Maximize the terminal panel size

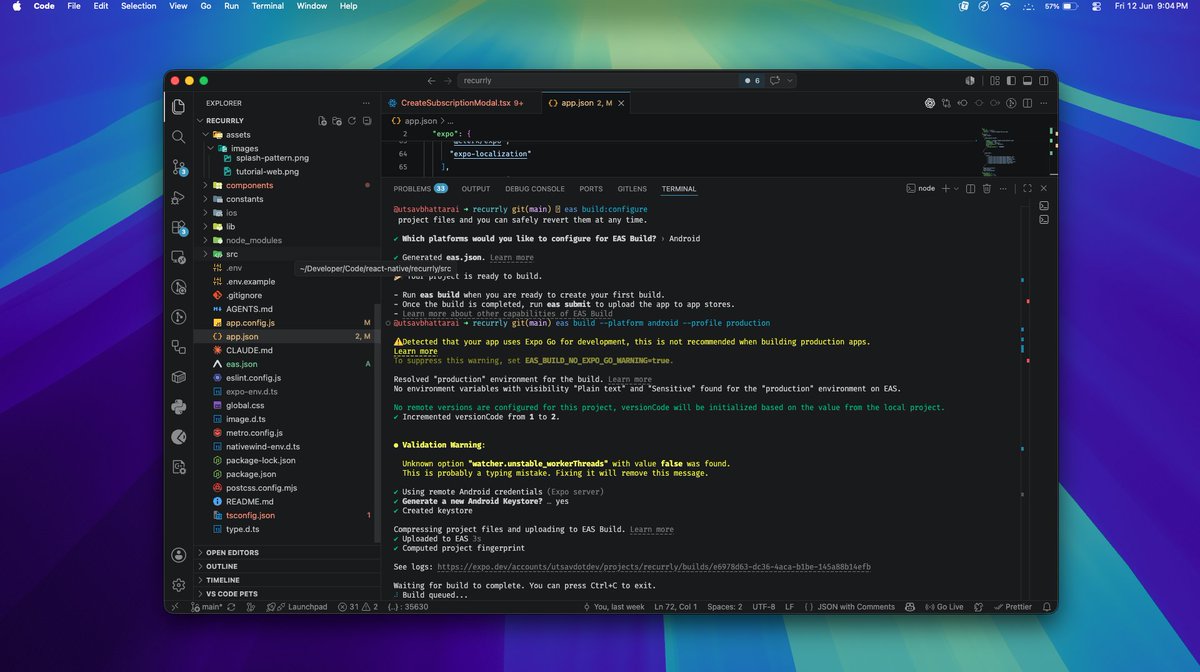point(1027,188)
